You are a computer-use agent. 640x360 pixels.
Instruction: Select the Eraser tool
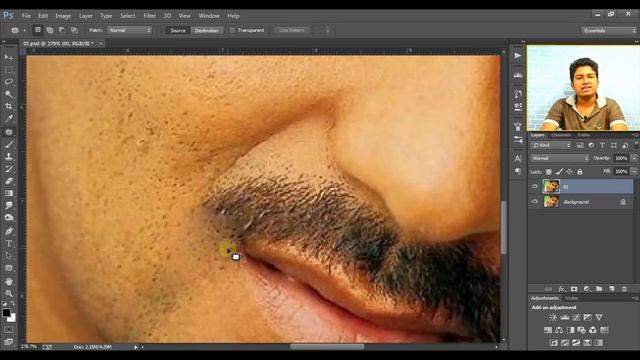tap(9, 181)
